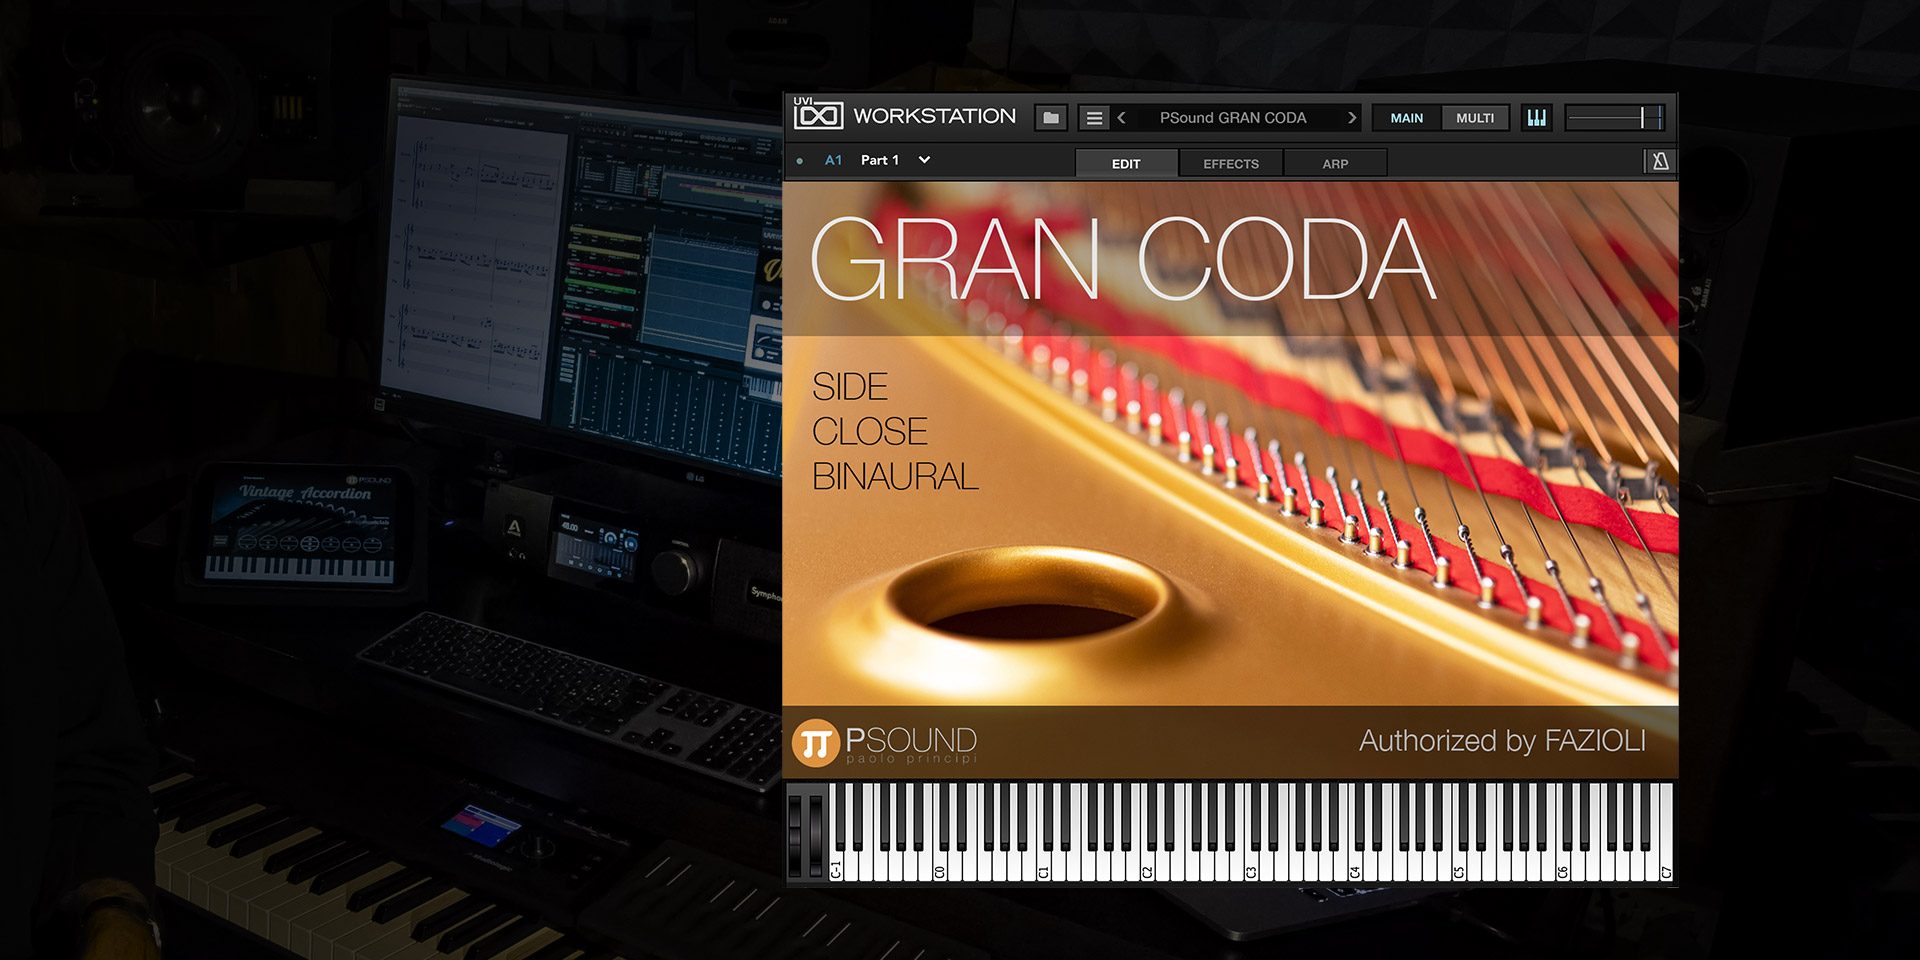This screenshot has height=960, width=1920.
Task: Open the preset browser folder icon
Action: tap(1051, 118)
